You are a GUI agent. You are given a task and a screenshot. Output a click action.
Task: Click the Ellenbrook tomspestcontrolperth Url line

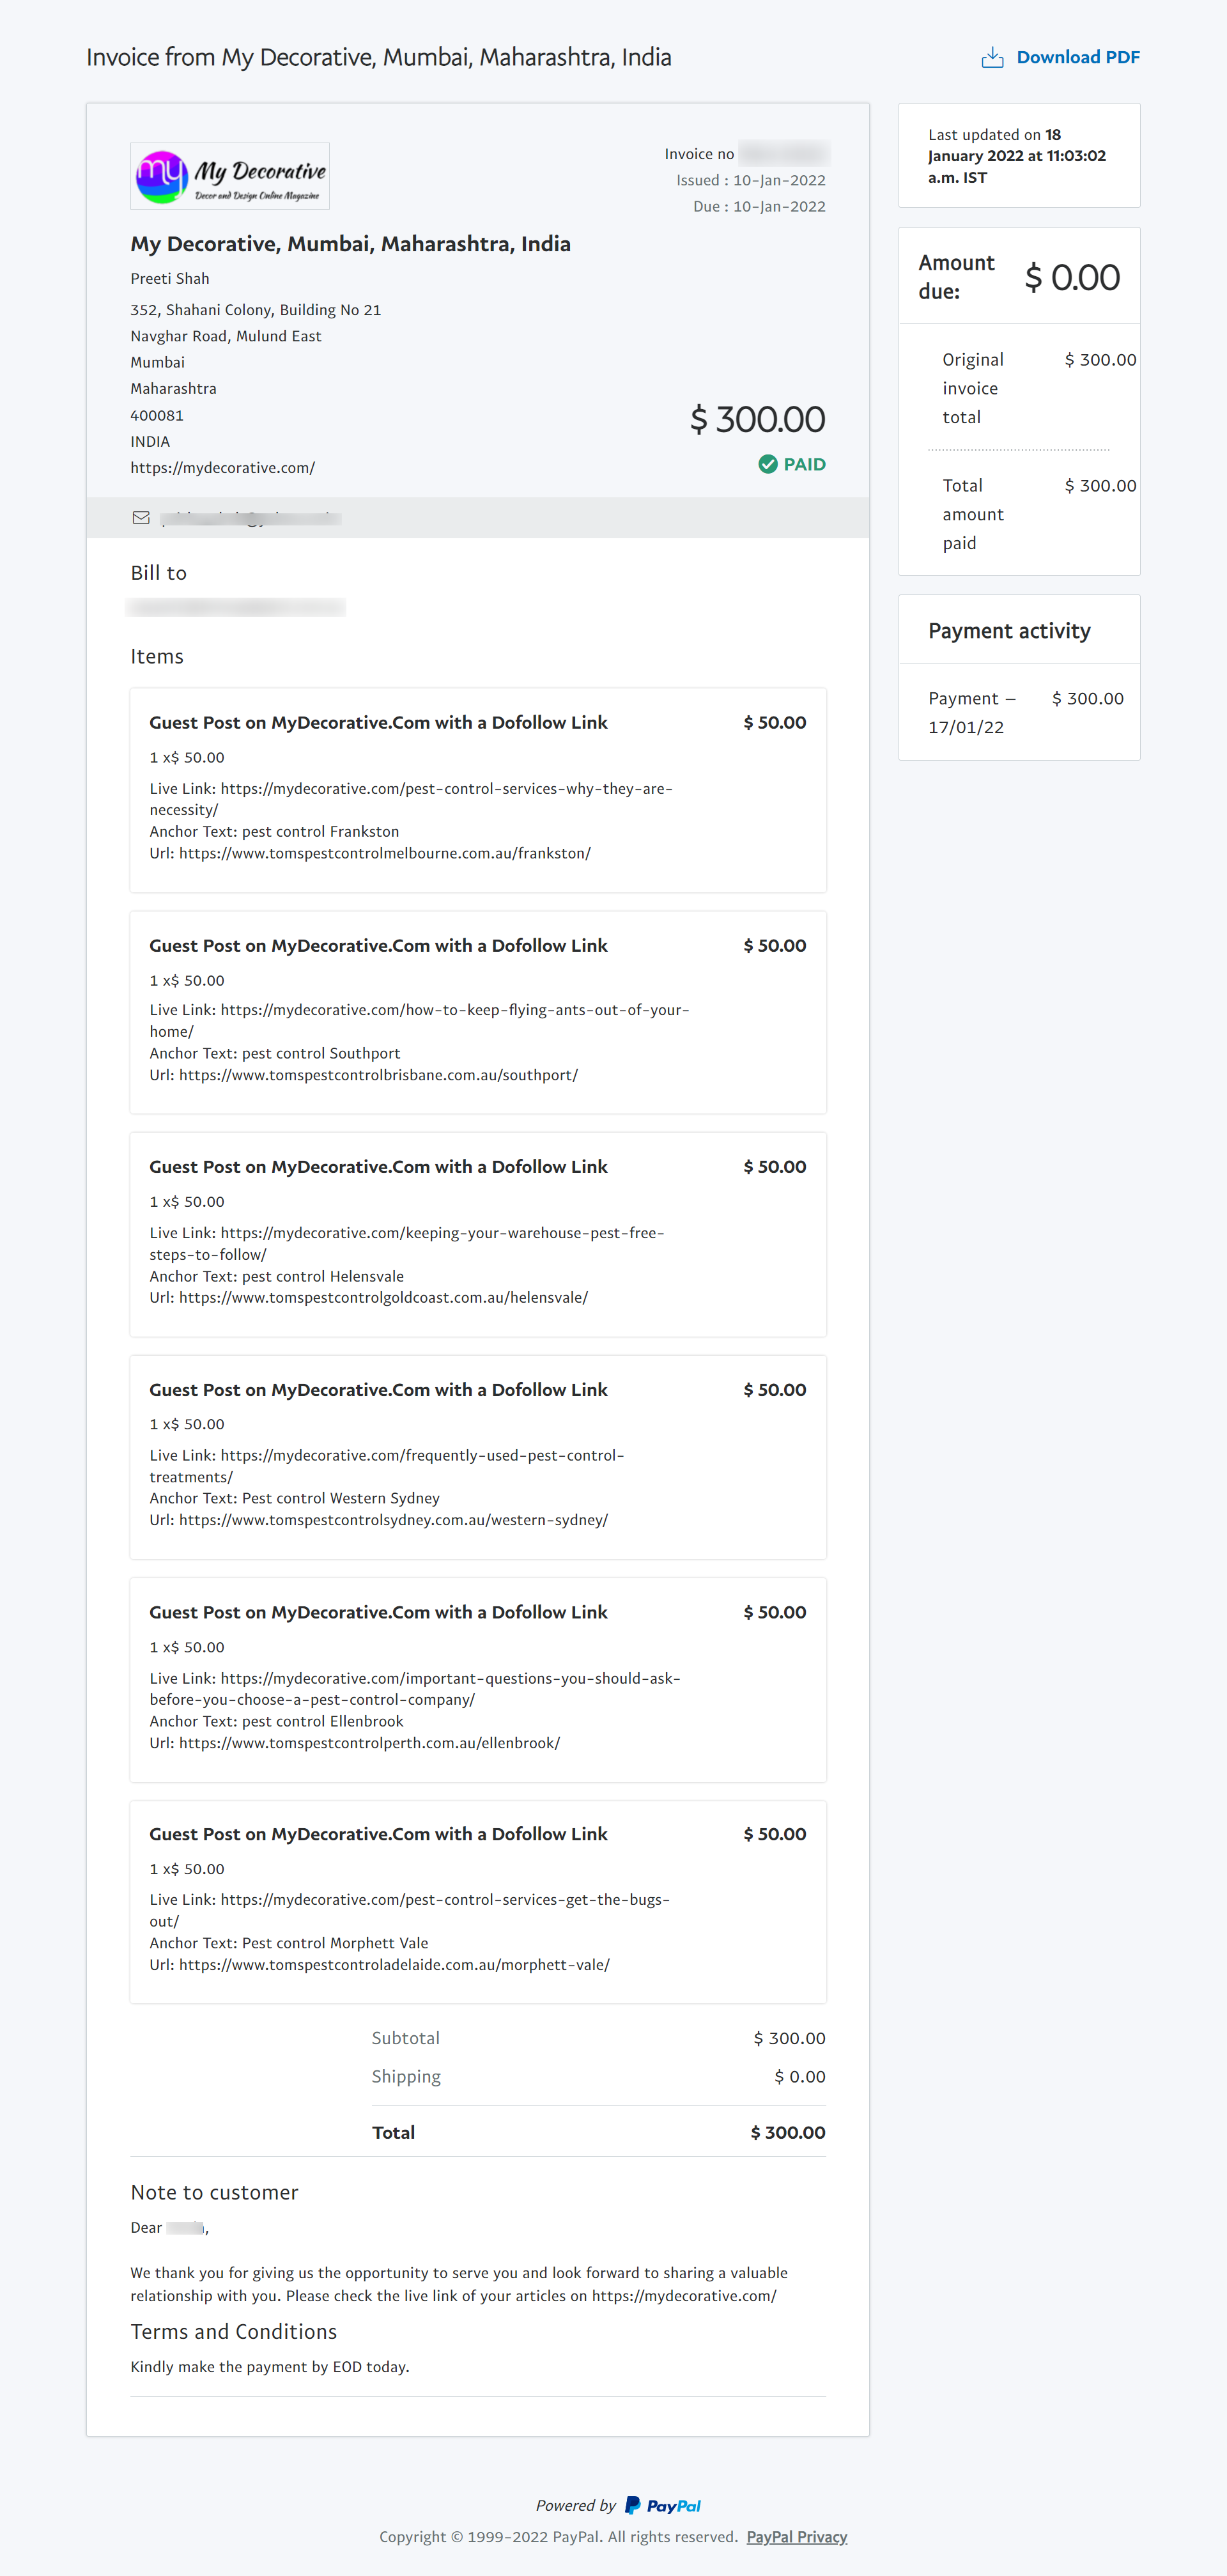click(x=355, y=1743)
